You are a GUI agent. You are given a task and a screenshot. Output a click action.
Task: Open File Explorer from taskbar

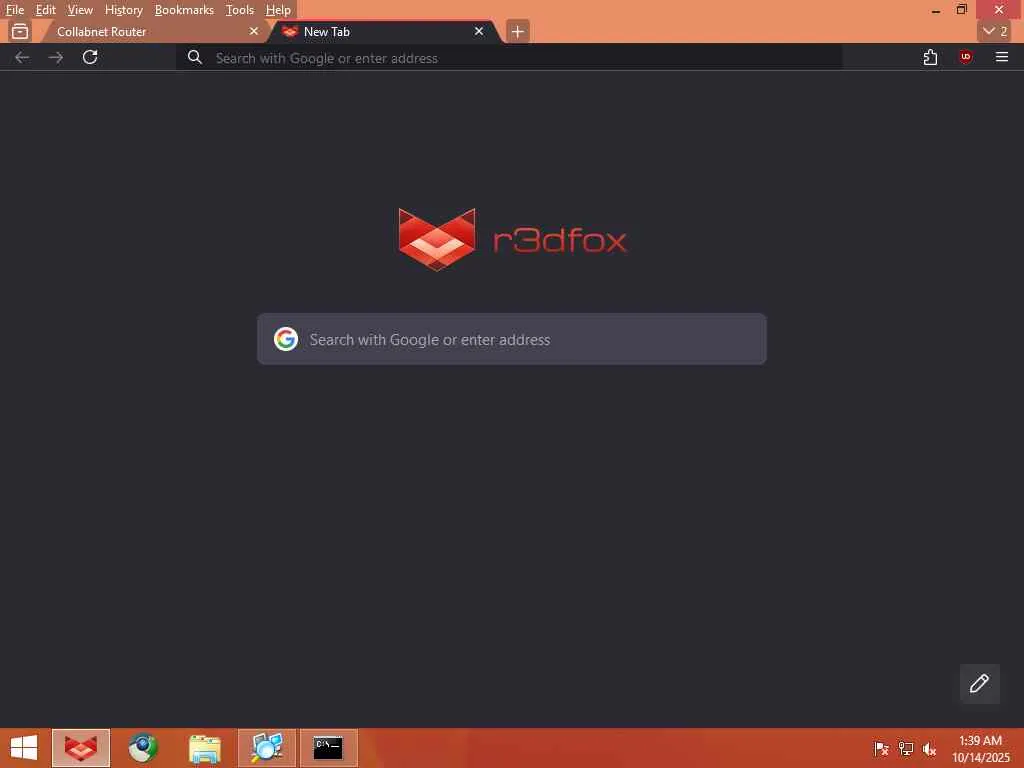coord(204,748)
